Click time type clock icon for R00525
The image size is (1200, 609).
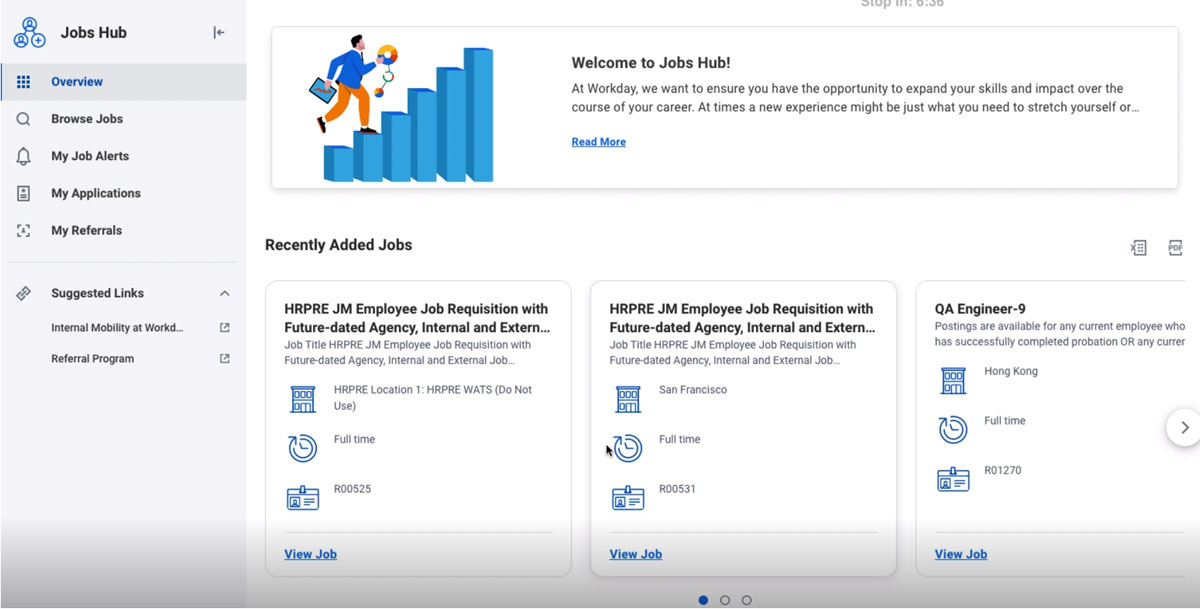pyautogui.click(x=302, y=448)
